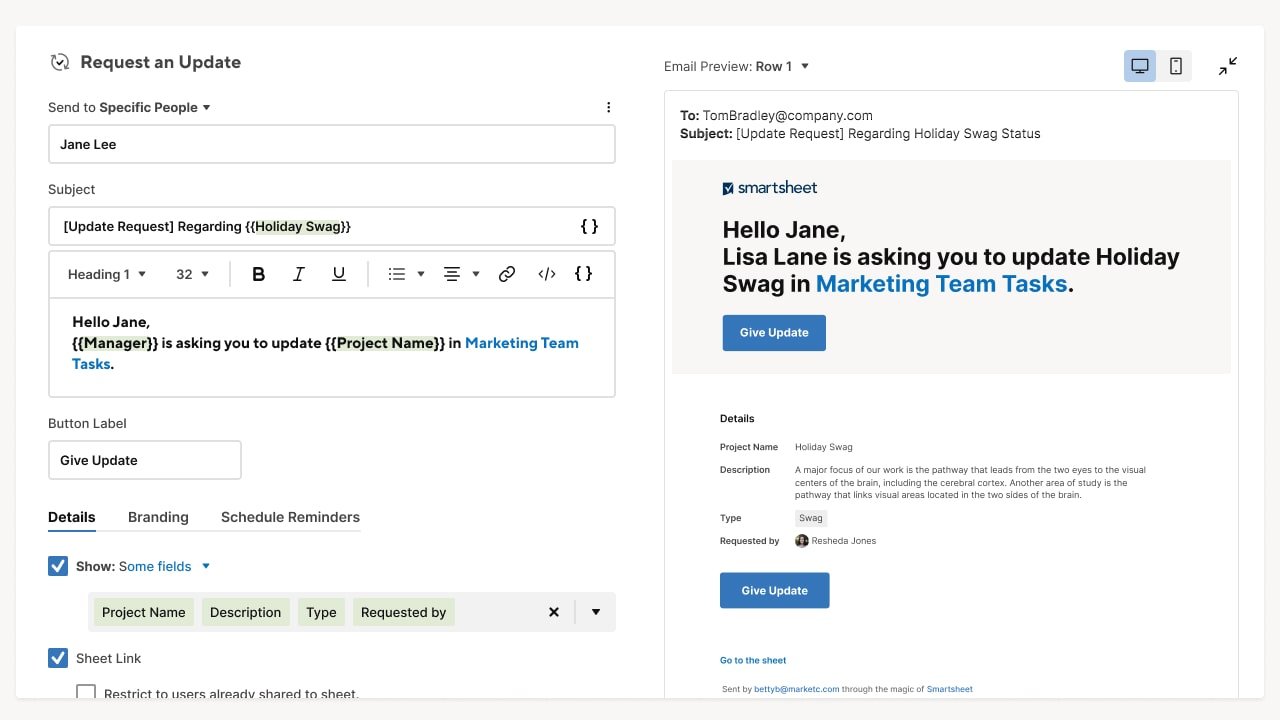The width and height of the screenshot is (1280, 720).
Task: Collapse the preview with the shrink arrows icon
Action: [1228, 66]
